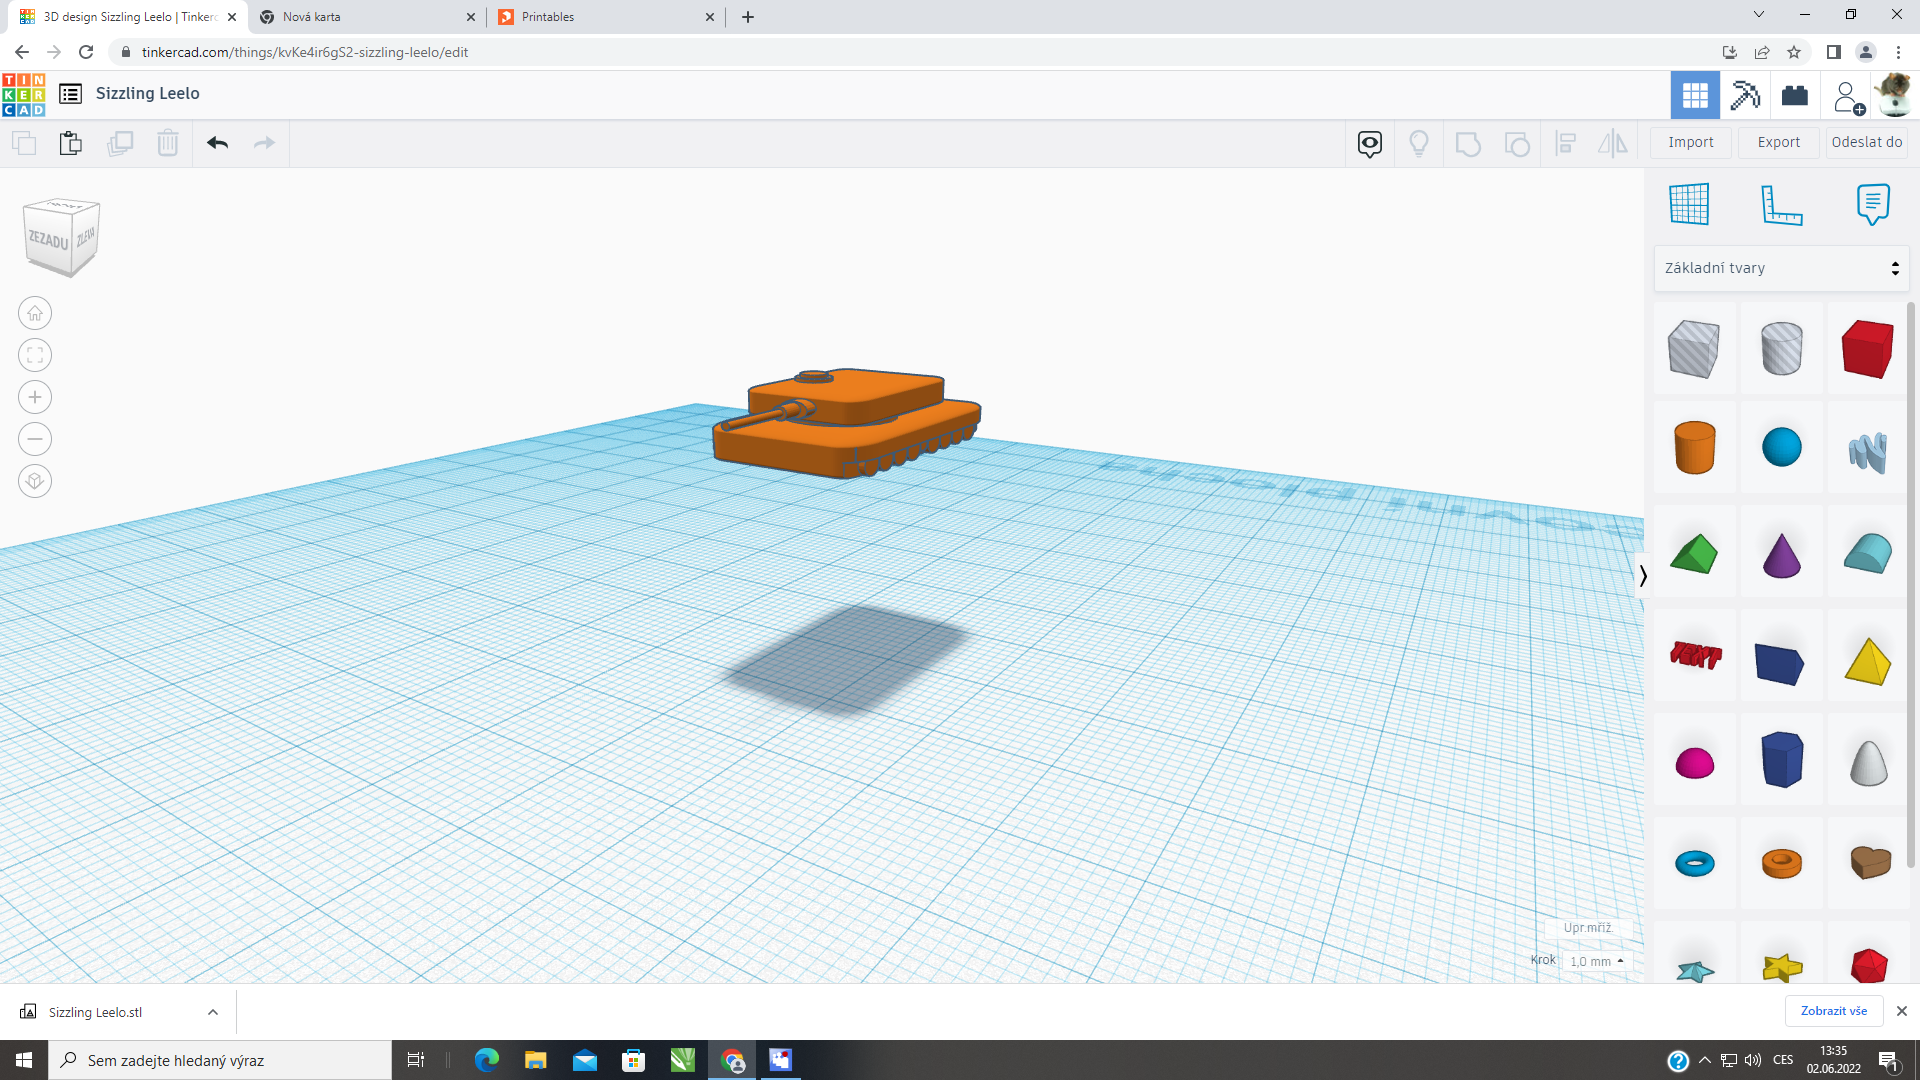1920x1080 pixels.
Task: Click the Paste toolbar icon
Action: (70, 143)
